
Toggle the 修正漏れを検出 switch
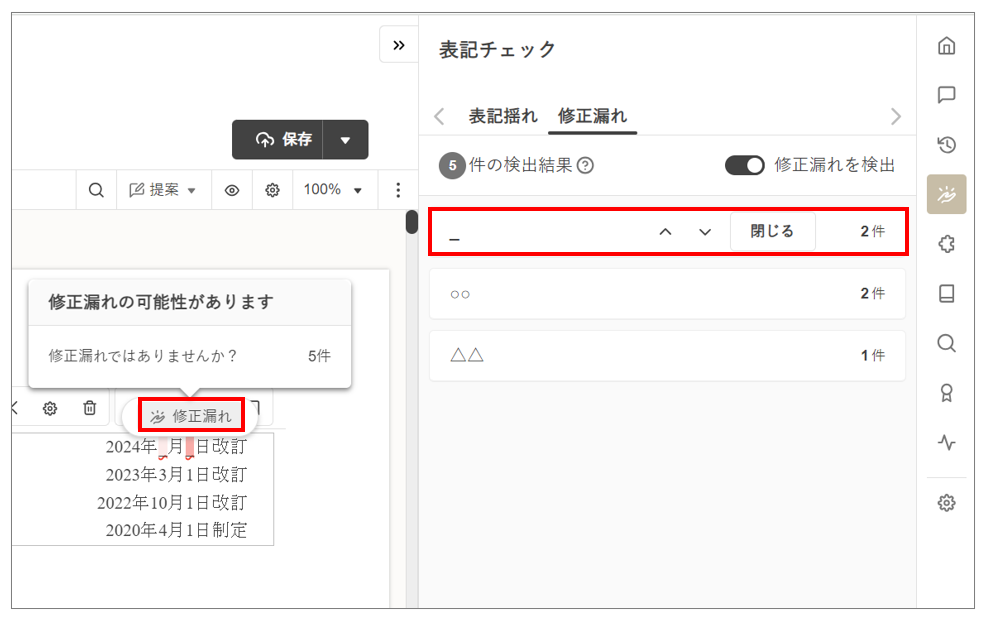(744, 165)
